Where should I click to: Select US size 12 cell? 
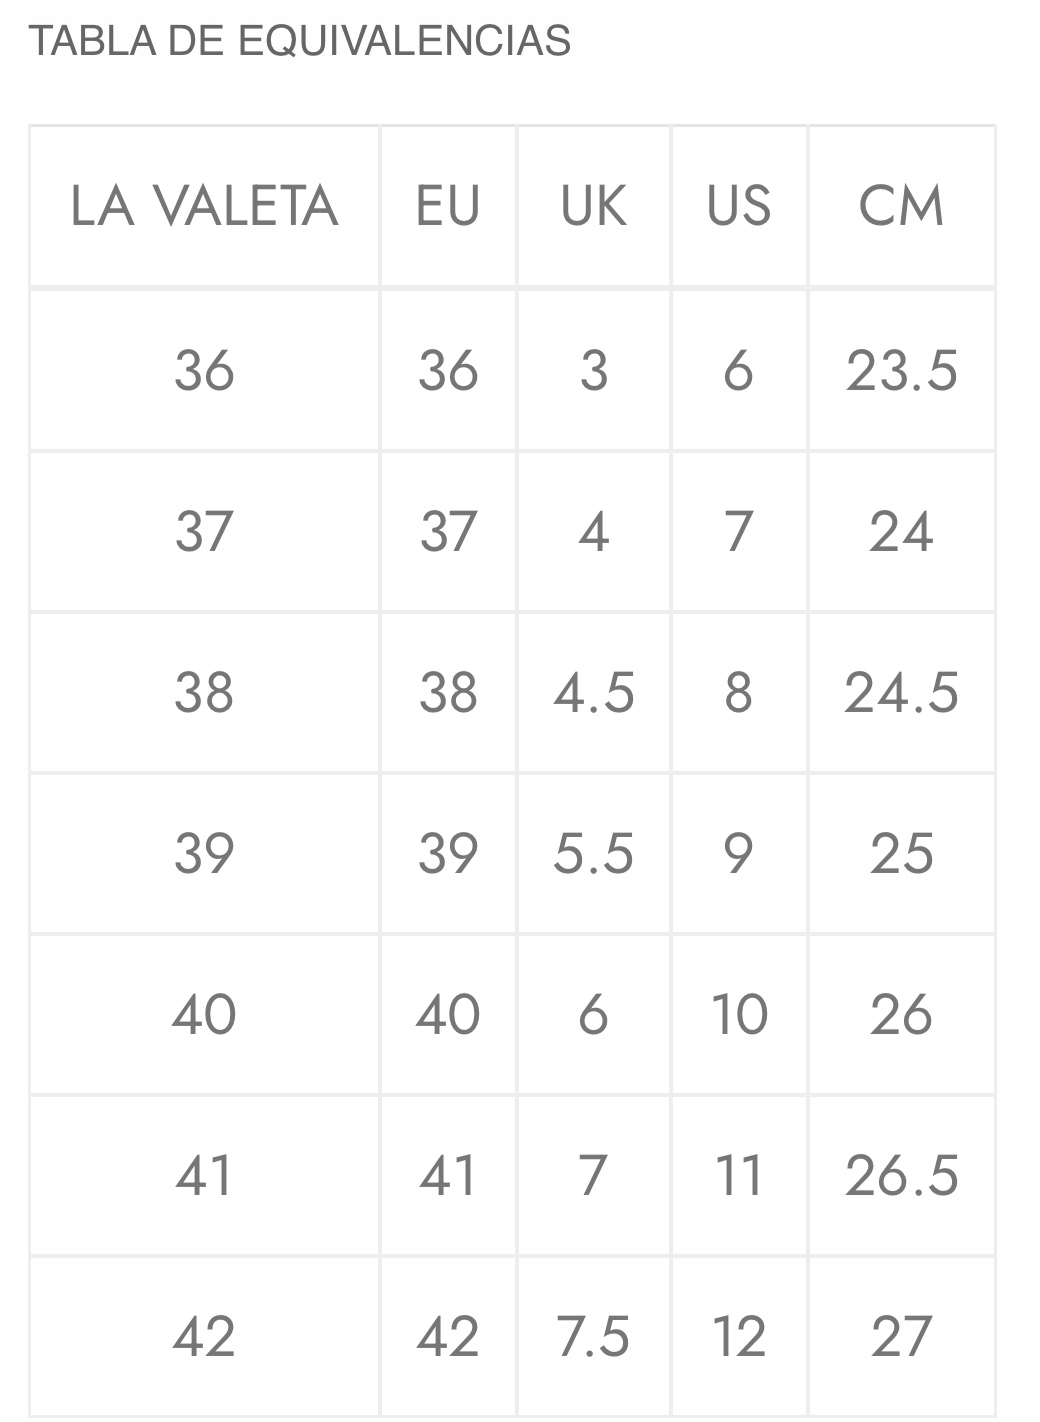point(739,1336)
